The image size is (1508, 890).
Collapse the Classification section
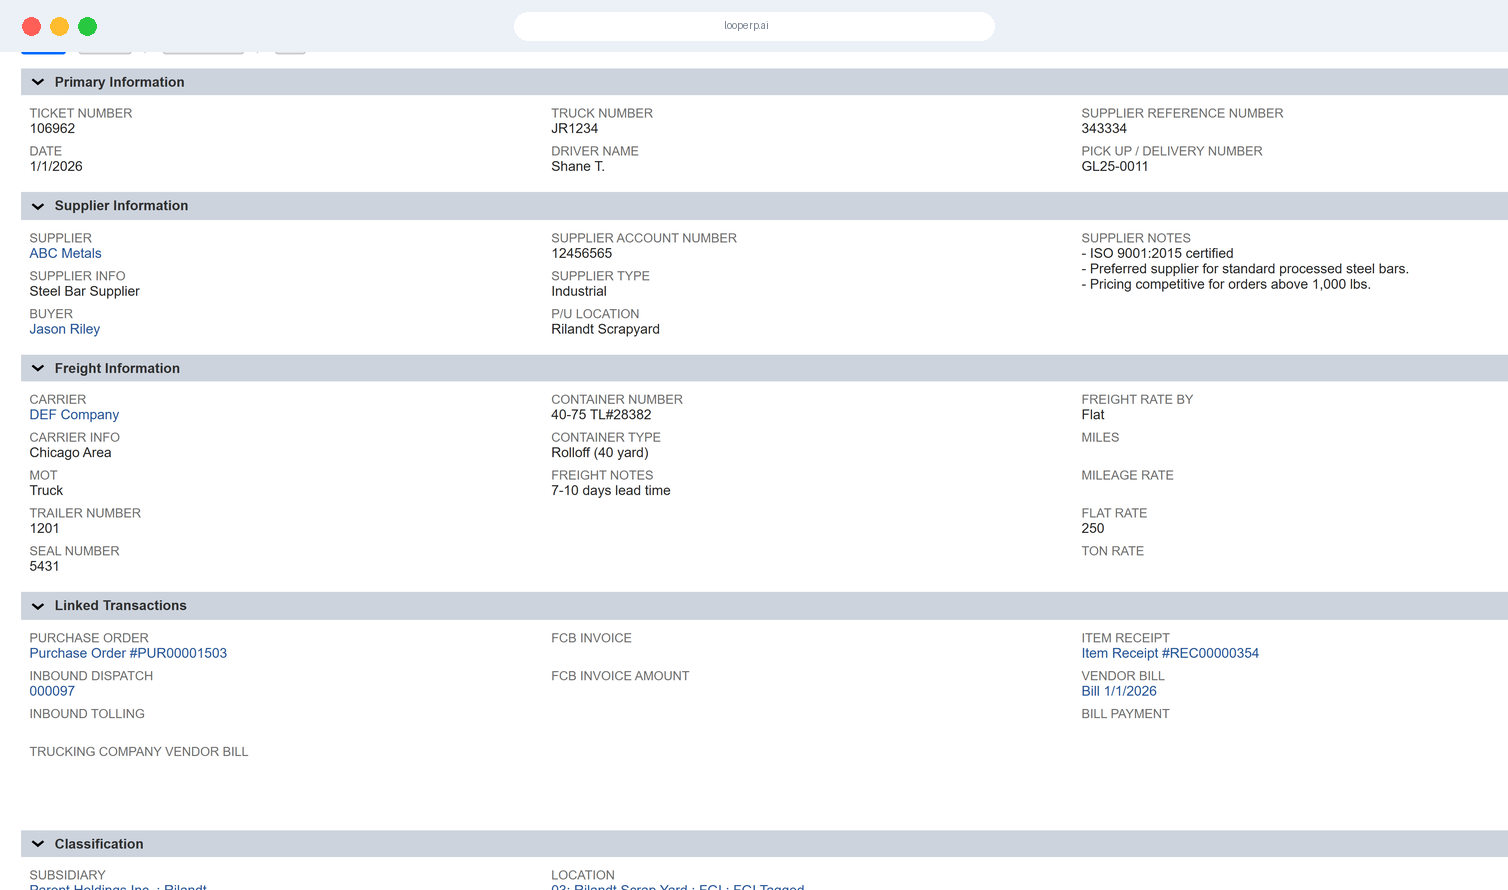38,844
